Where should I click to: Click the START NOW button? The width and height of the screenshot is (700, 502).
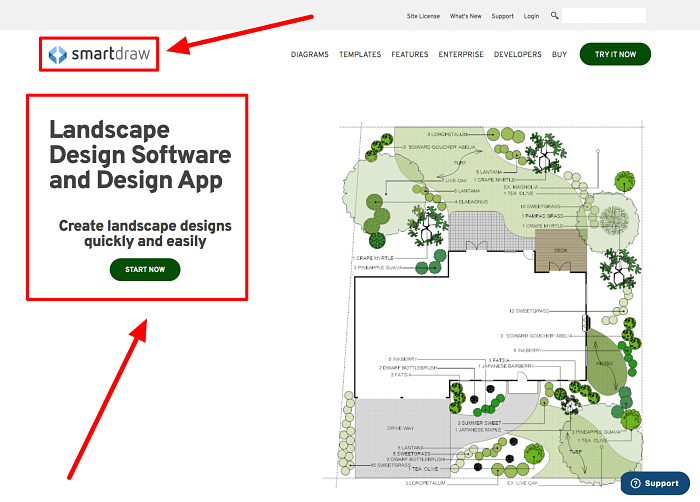(145, 269)
